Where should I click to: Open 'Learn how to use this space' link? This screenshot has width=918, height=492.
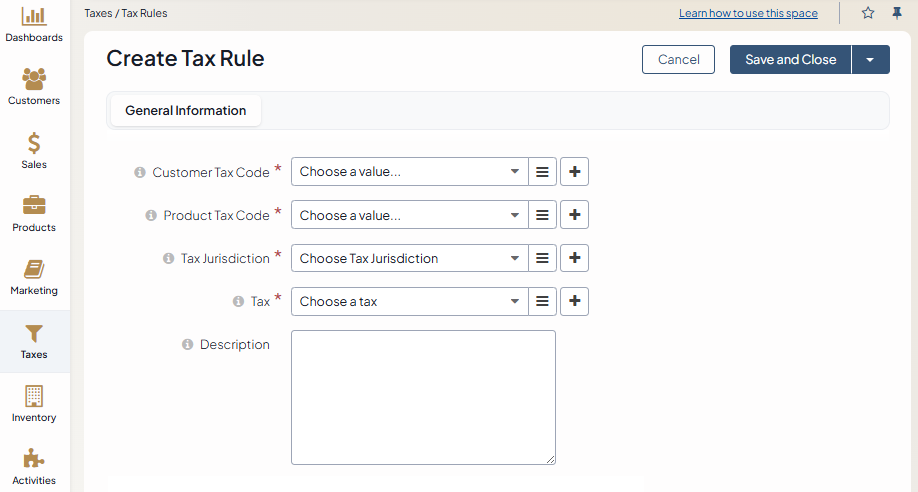[748, 13]
